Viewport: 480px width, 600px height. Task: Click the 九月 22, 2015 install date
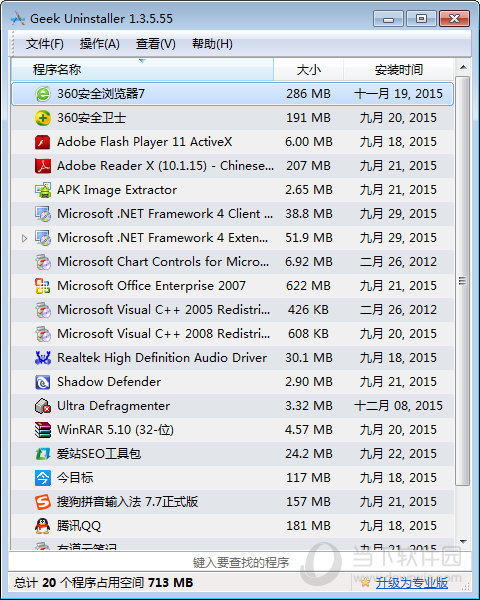tap(398, 454)
